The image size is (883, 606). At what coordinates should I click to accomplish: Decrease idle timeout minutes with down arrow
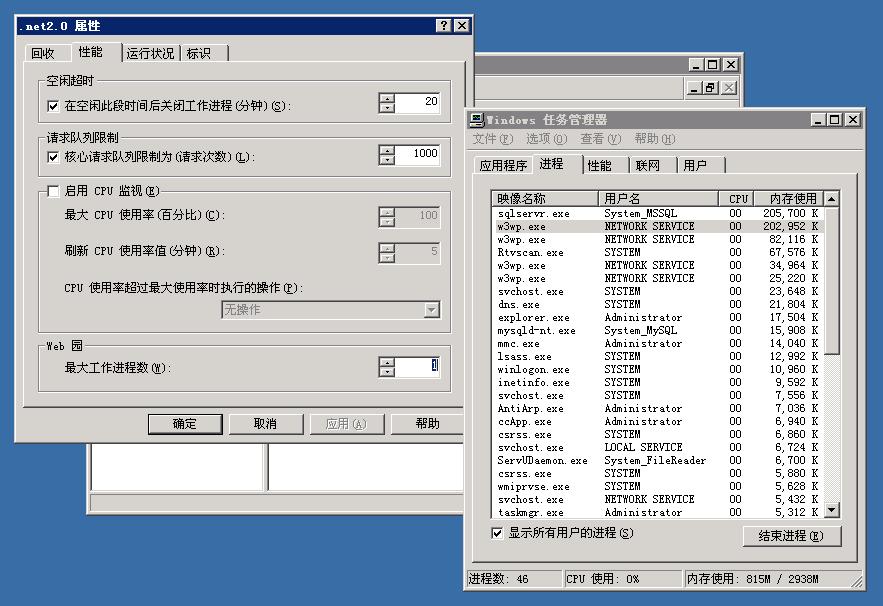click(x=387, y=108)
